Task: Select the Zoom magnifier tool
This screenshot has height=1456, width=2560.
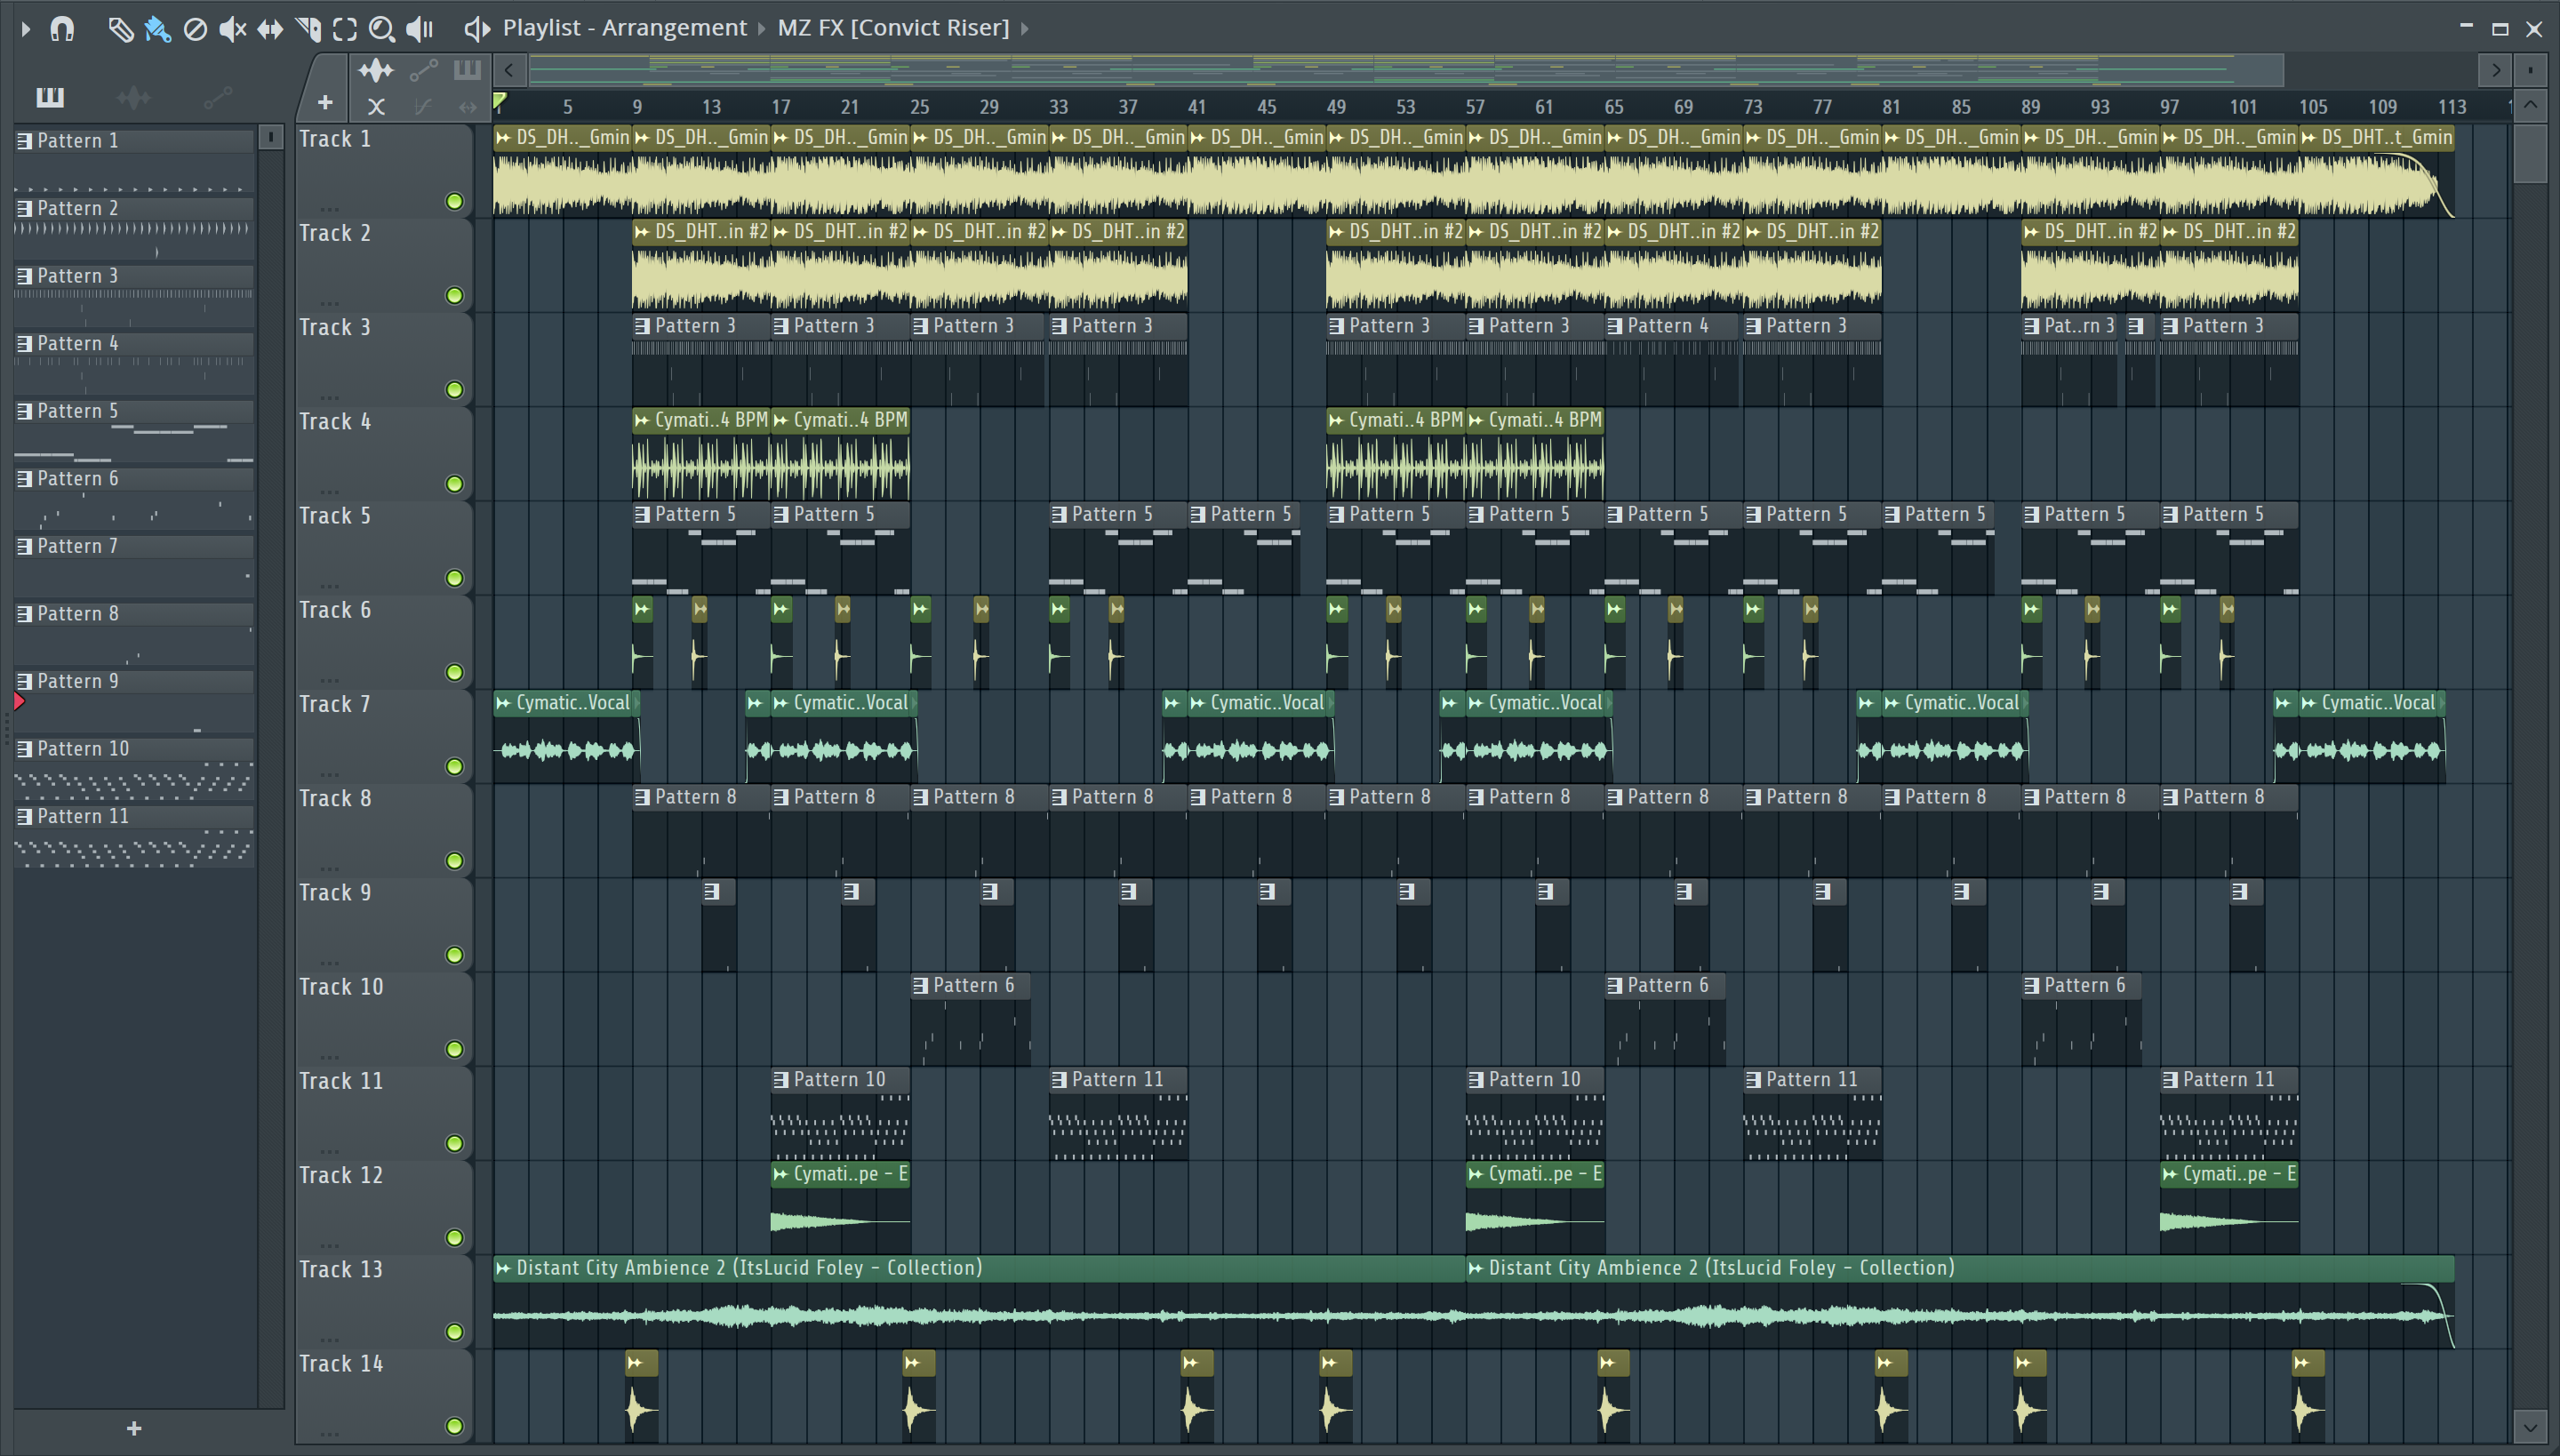Action: [382, 29]
